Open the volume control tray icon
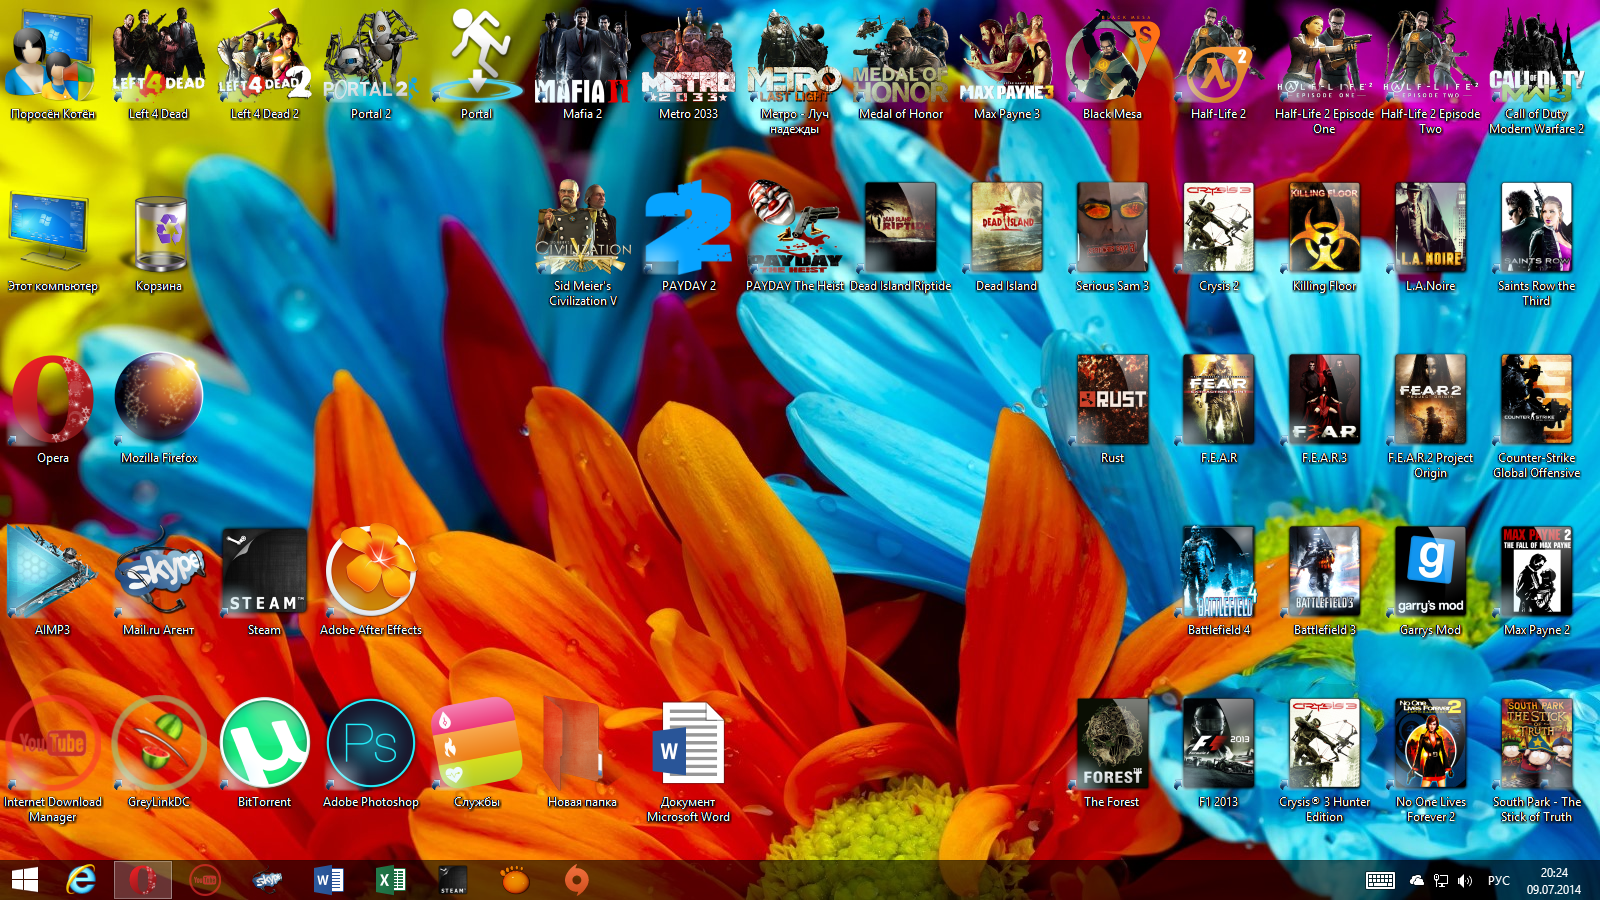 1465,881
